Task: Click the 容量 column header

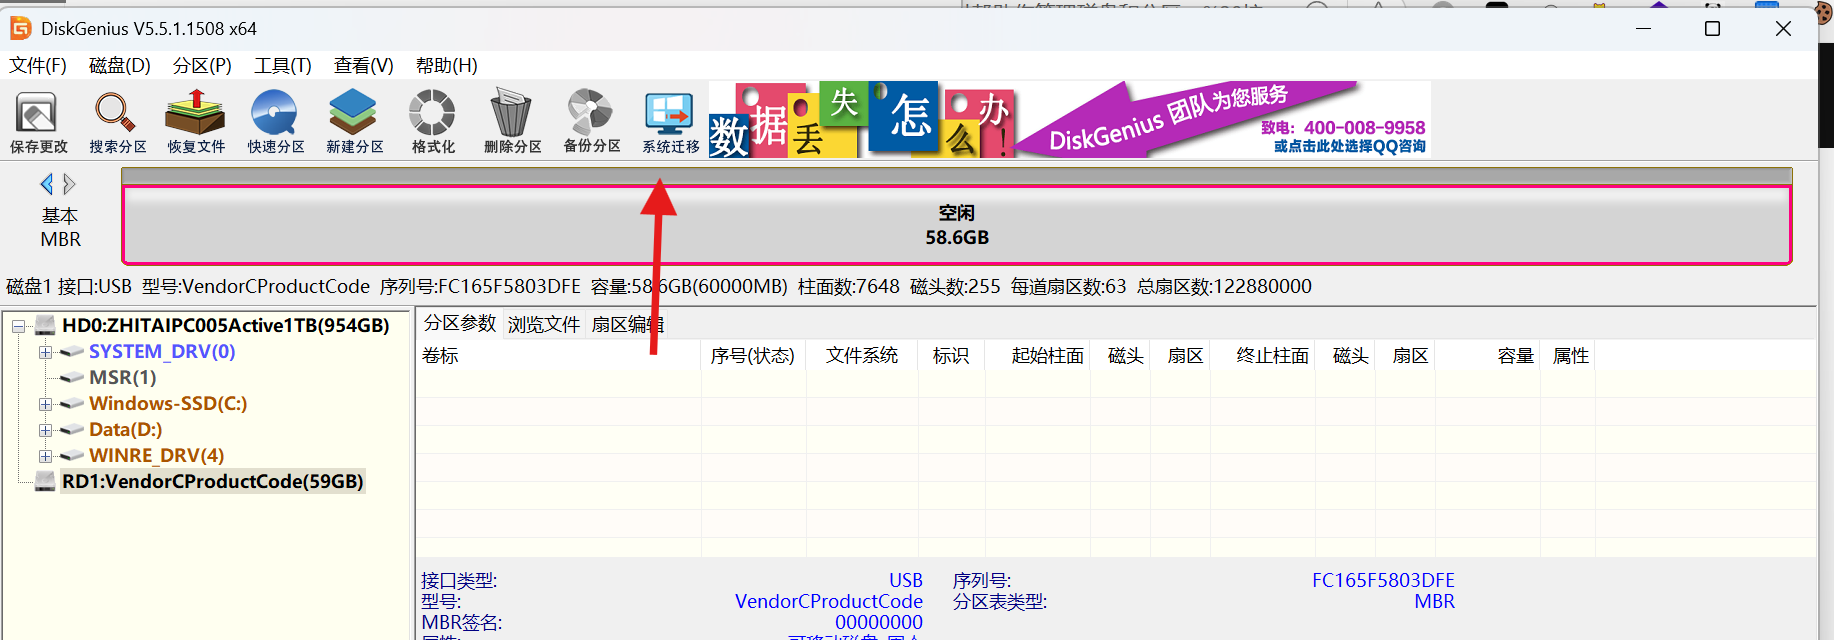Action: (x=1489, y=356)
